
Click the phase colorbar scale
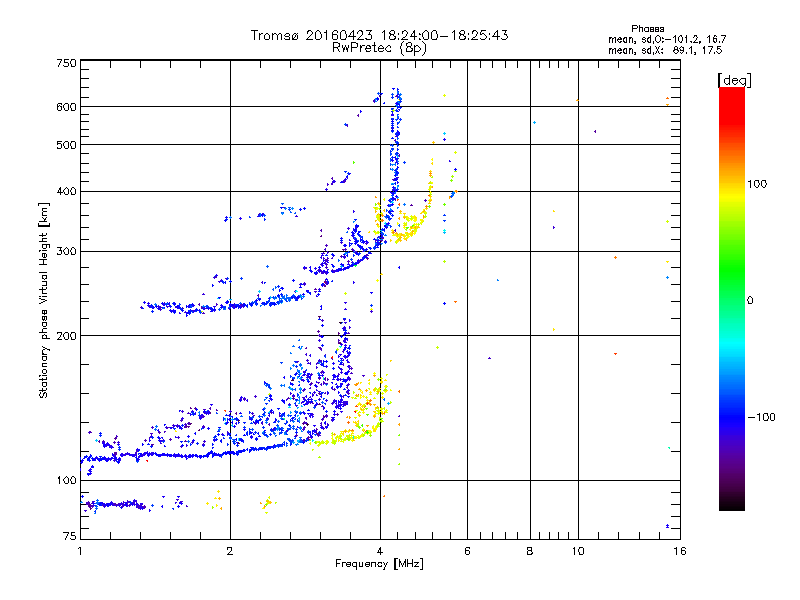point(732,298)
